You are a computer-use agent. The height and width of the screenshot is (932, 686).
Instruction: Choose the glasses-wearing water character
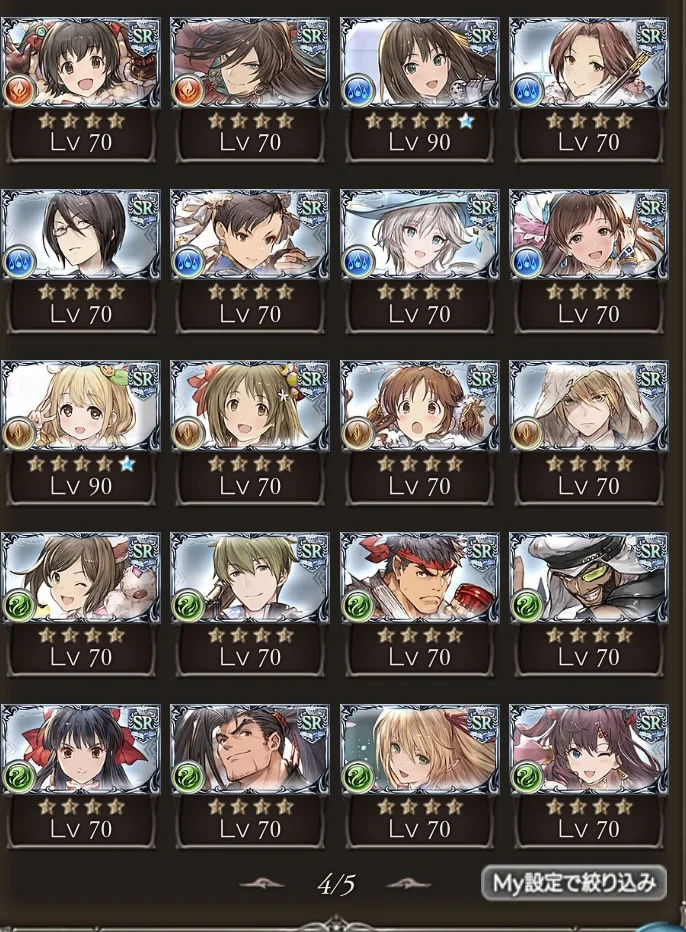point(81,235)
